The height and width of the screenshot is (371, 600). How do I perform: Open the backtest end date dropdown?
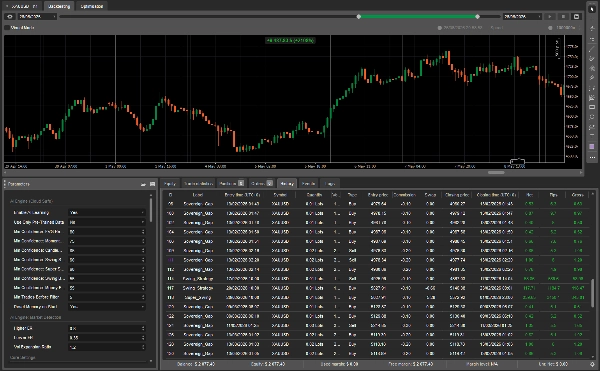click(523, 16)
